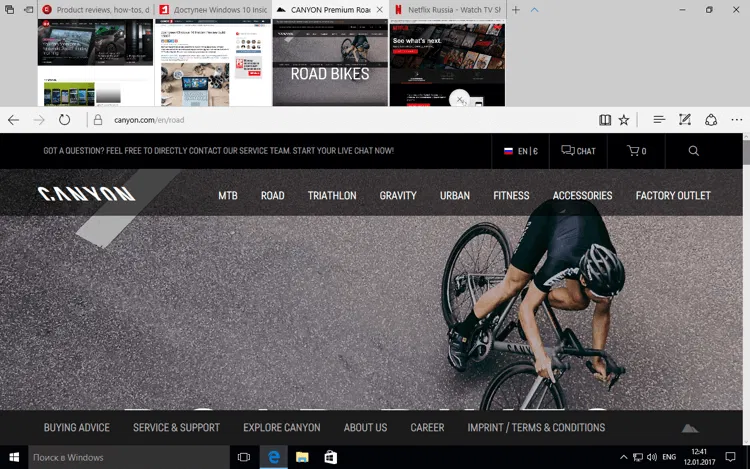The width and height of the screenshot is (750, 469).
Task: Open the Action Center notifications
Action: coord(730,458)
